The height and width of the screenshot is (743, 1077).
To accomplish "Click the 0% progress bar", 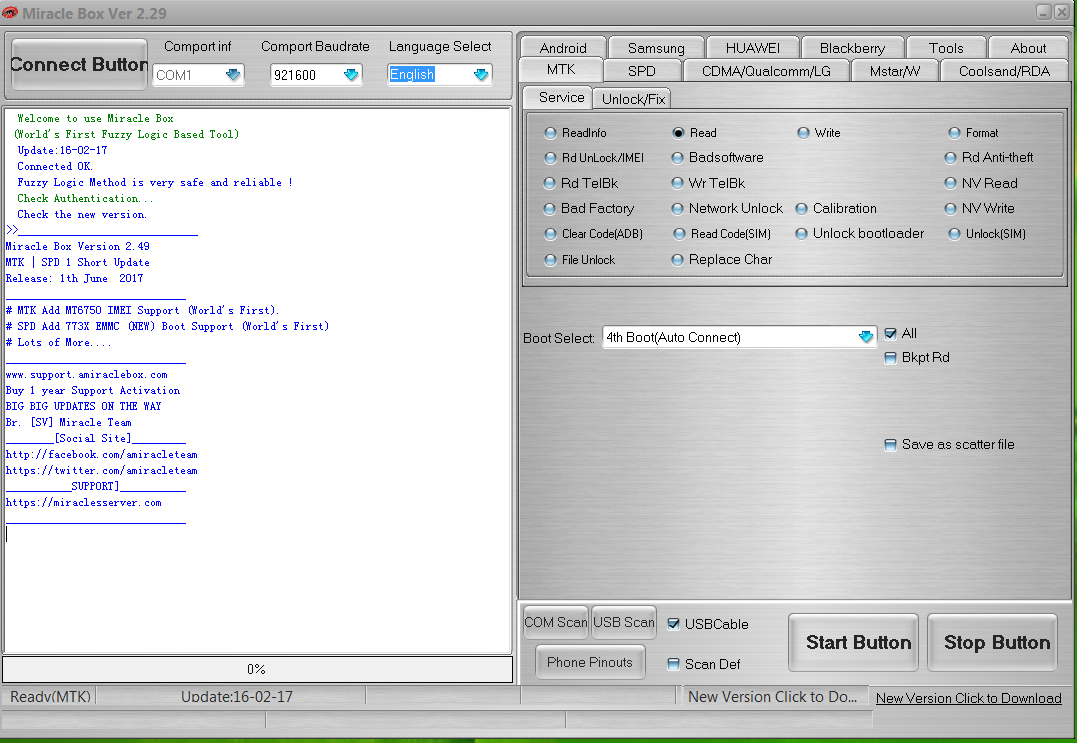I will pyautogui.click(x=257, y=669).
